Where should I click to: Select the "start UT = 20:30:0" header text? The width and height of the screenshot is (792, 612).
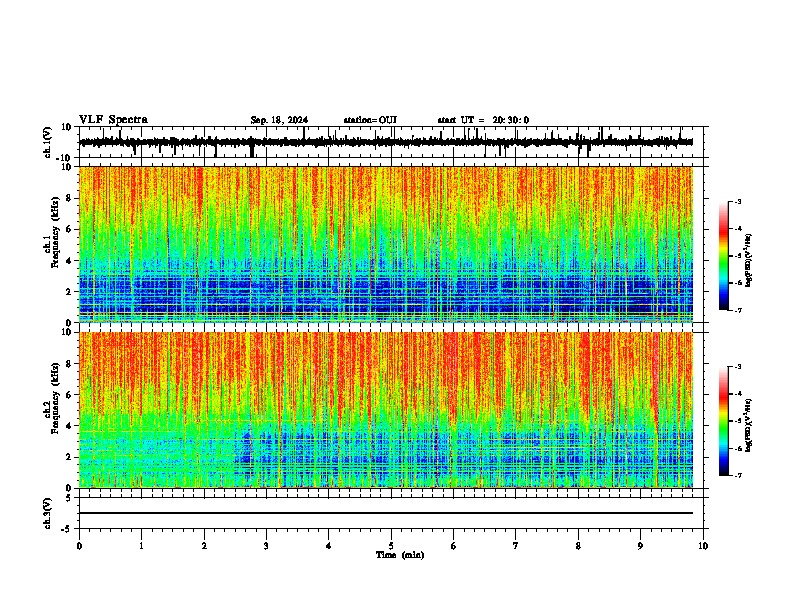point(483,120)
